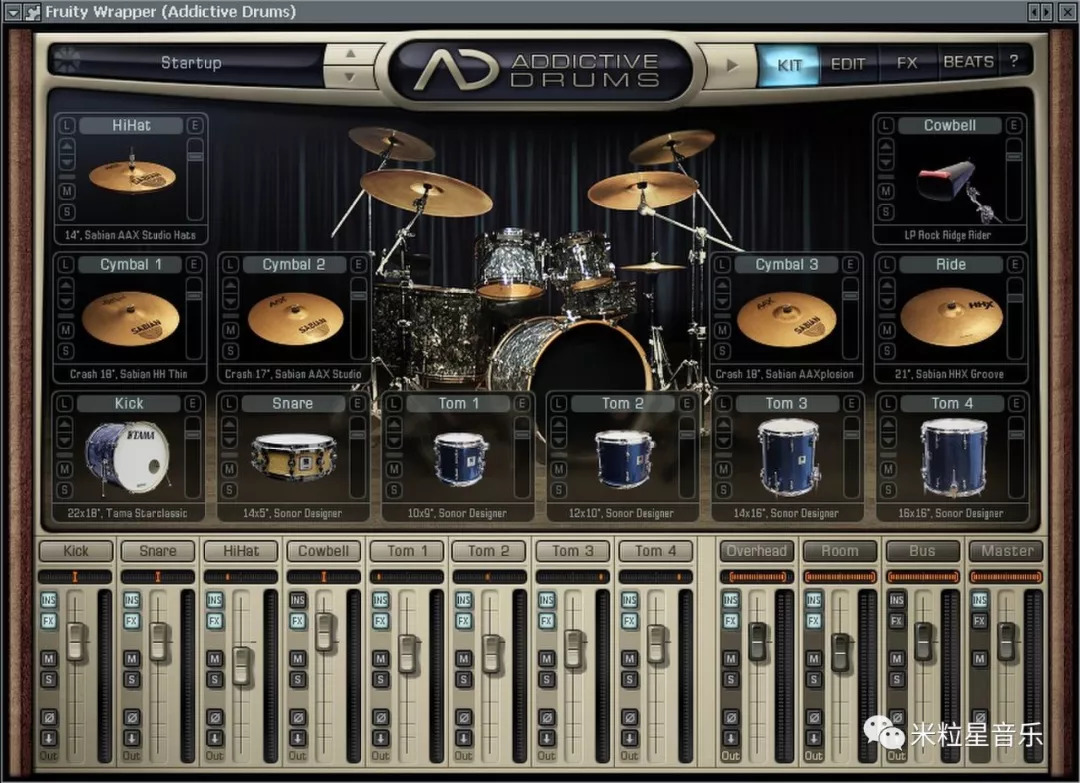Mute the Cymbal 1 kit piece
This screenshot has height=783, width=1080.
(67, 330)
